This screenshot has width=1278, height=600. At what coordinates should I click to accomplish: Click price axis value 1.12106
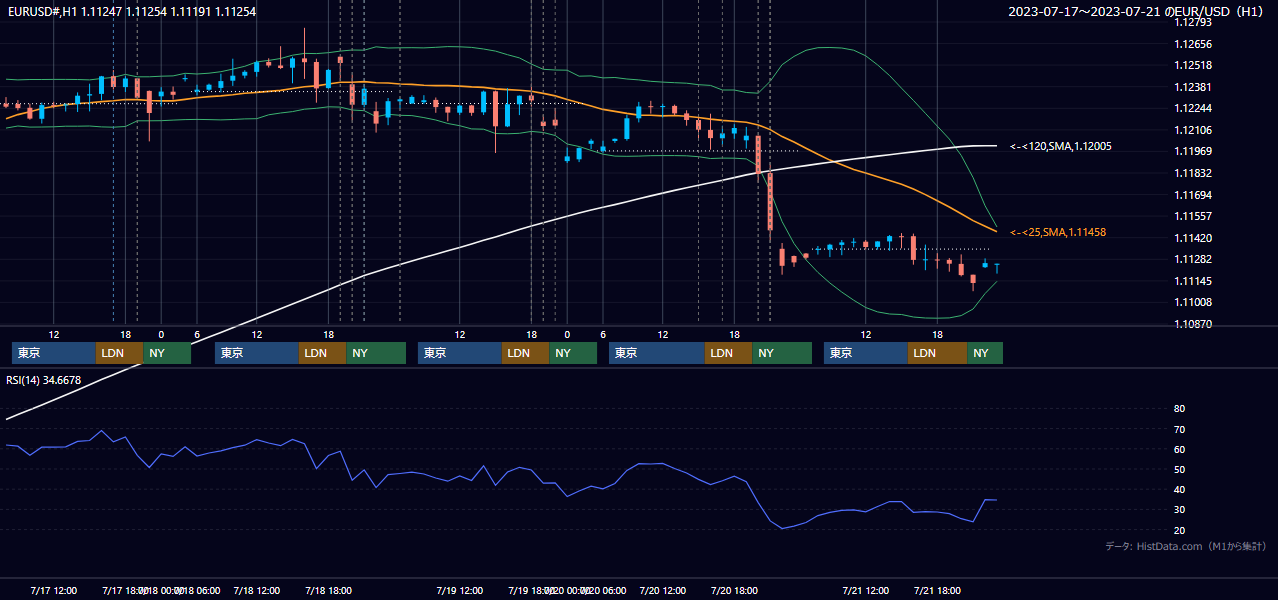[1192, 130]
